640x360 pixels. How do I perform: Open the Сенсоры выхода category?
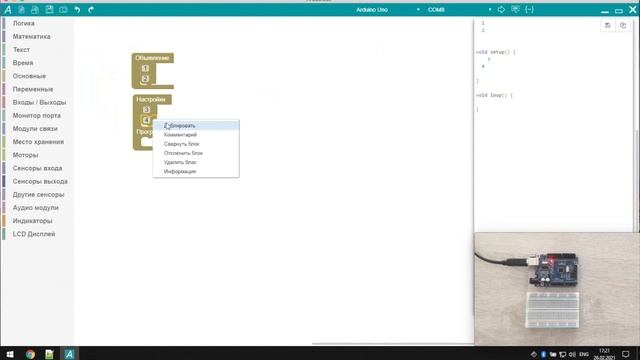[40, 181]
